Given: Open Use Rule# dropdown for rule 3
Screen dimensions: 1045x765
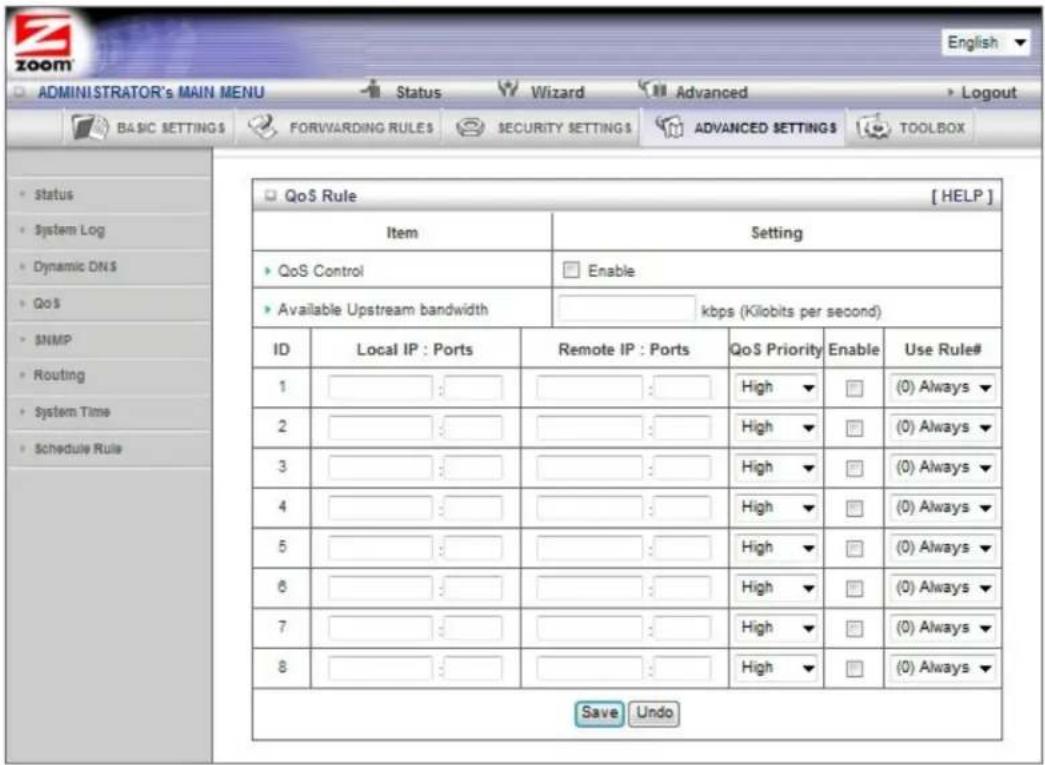Looking at the screenshot, I should (942, 467).
